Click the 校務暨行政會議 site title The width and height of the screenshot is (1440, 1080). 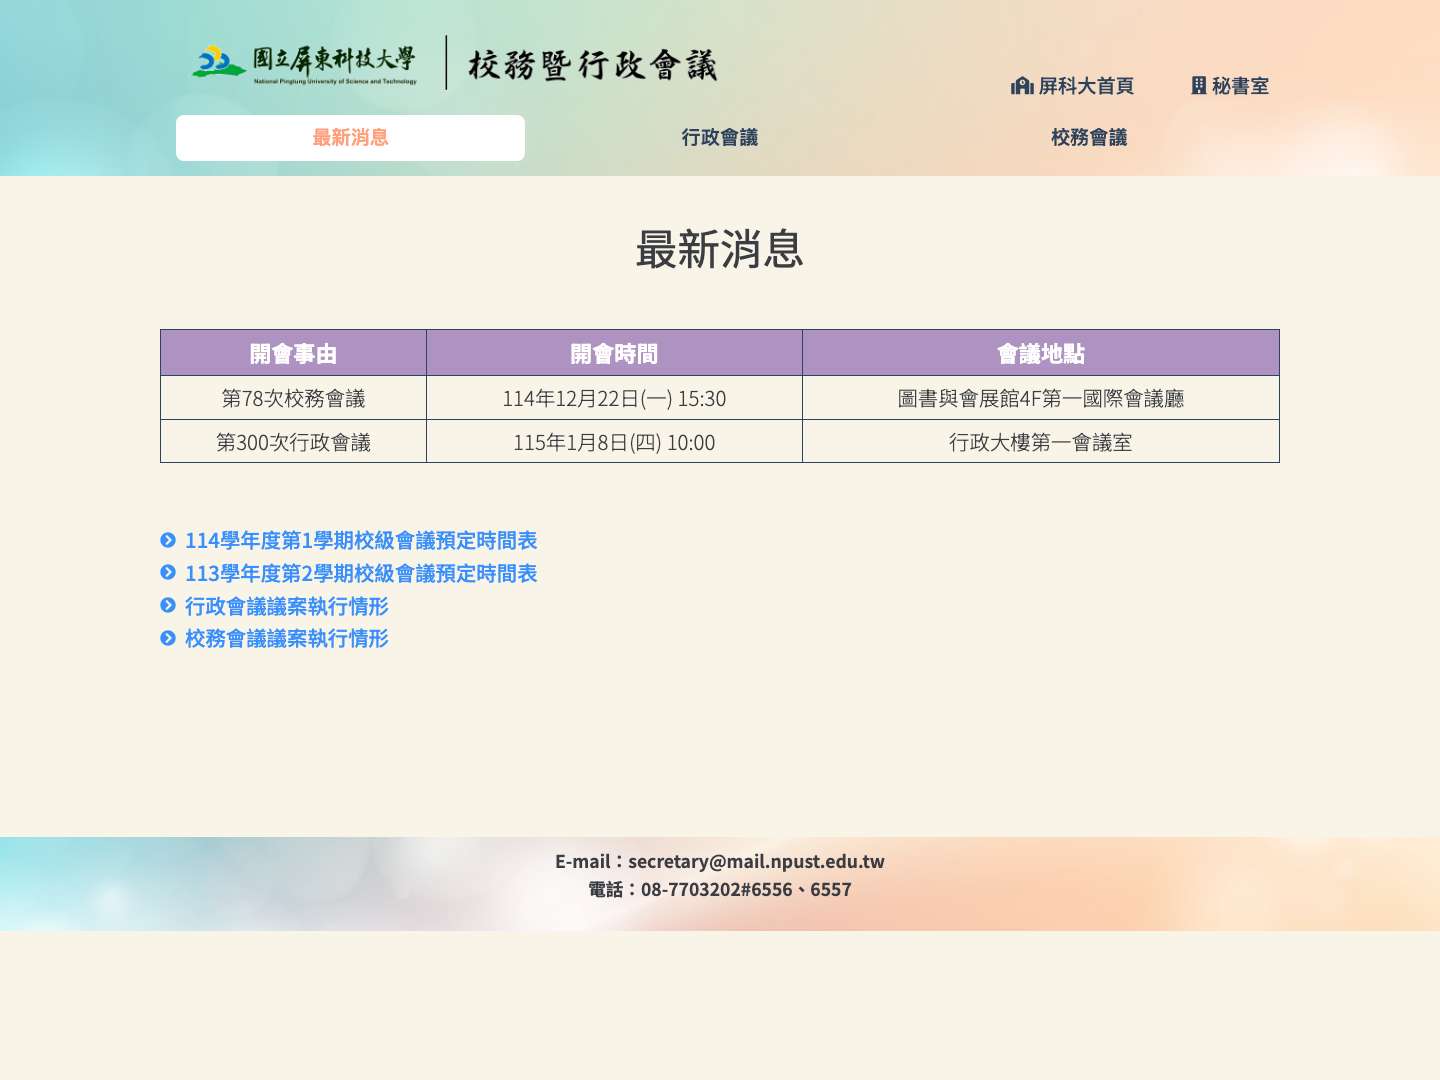590,63
